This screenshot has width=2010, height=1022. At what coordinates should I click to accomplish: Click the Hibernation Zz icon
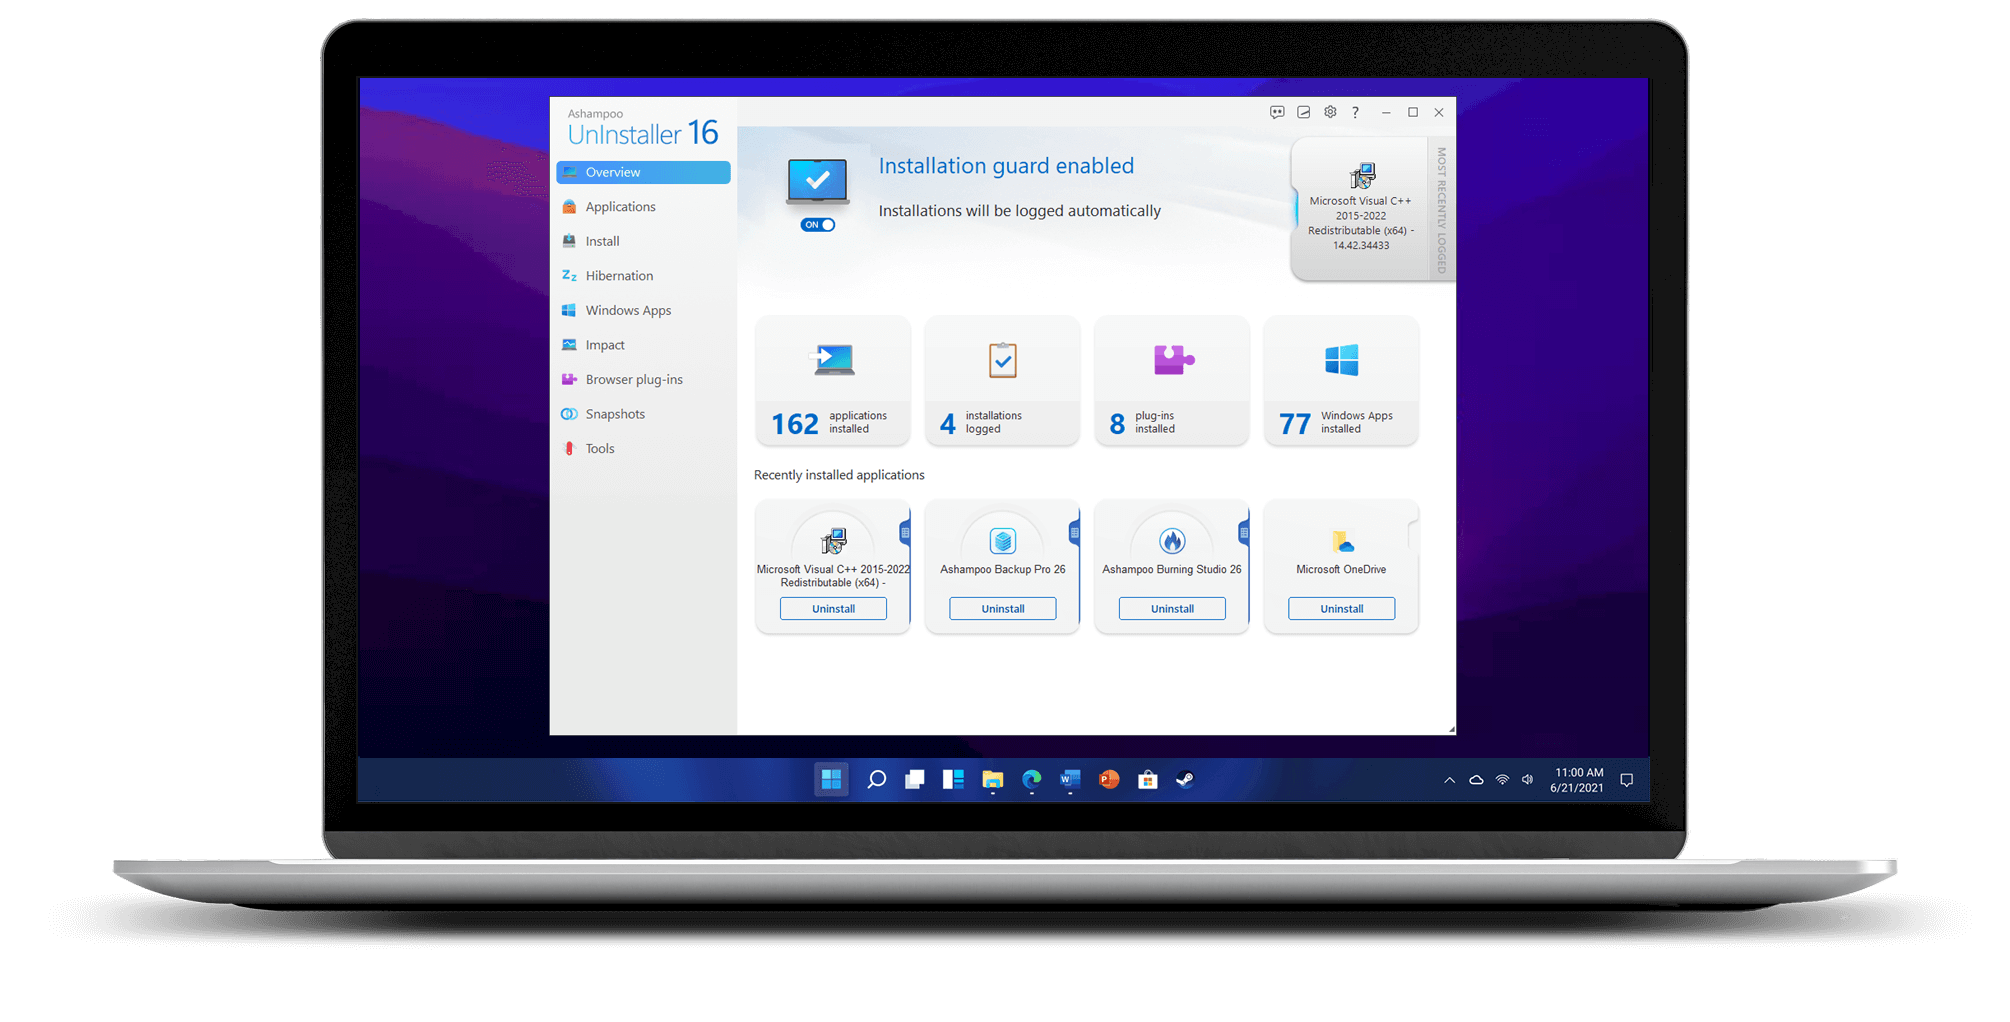coord(569,275)
